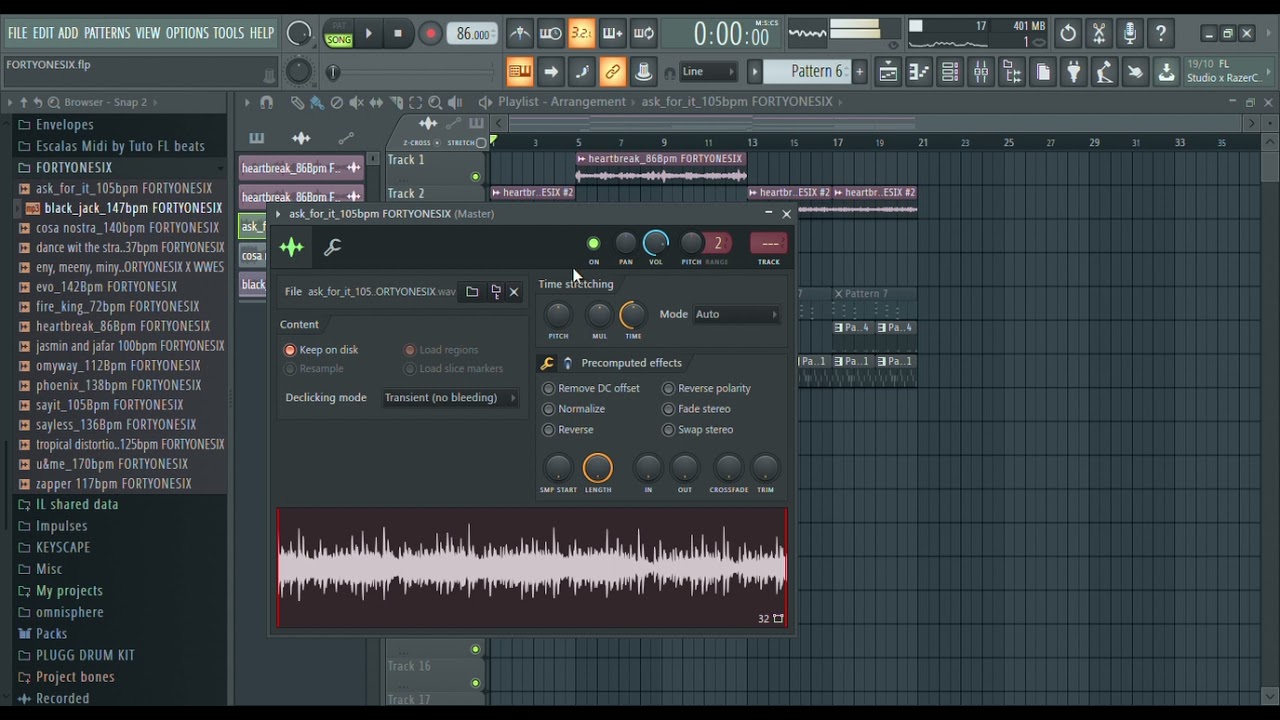Adjust the VOL knob

coord(655,243)
